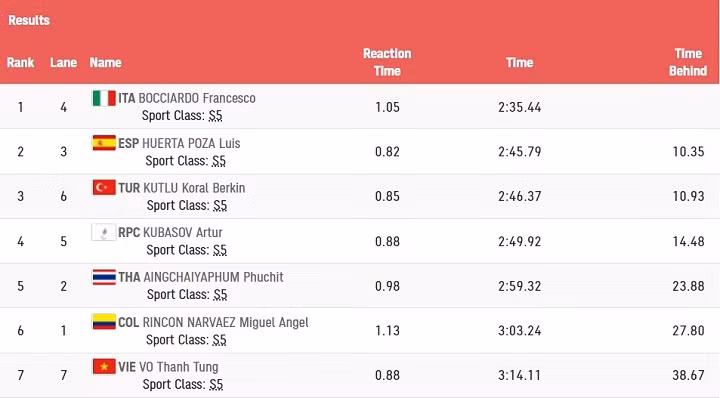Screen dimensions: 720x398
Task: Click the S5 class under KUBASOV Artur
Action: pyautogui.click(x=220, y=250)
